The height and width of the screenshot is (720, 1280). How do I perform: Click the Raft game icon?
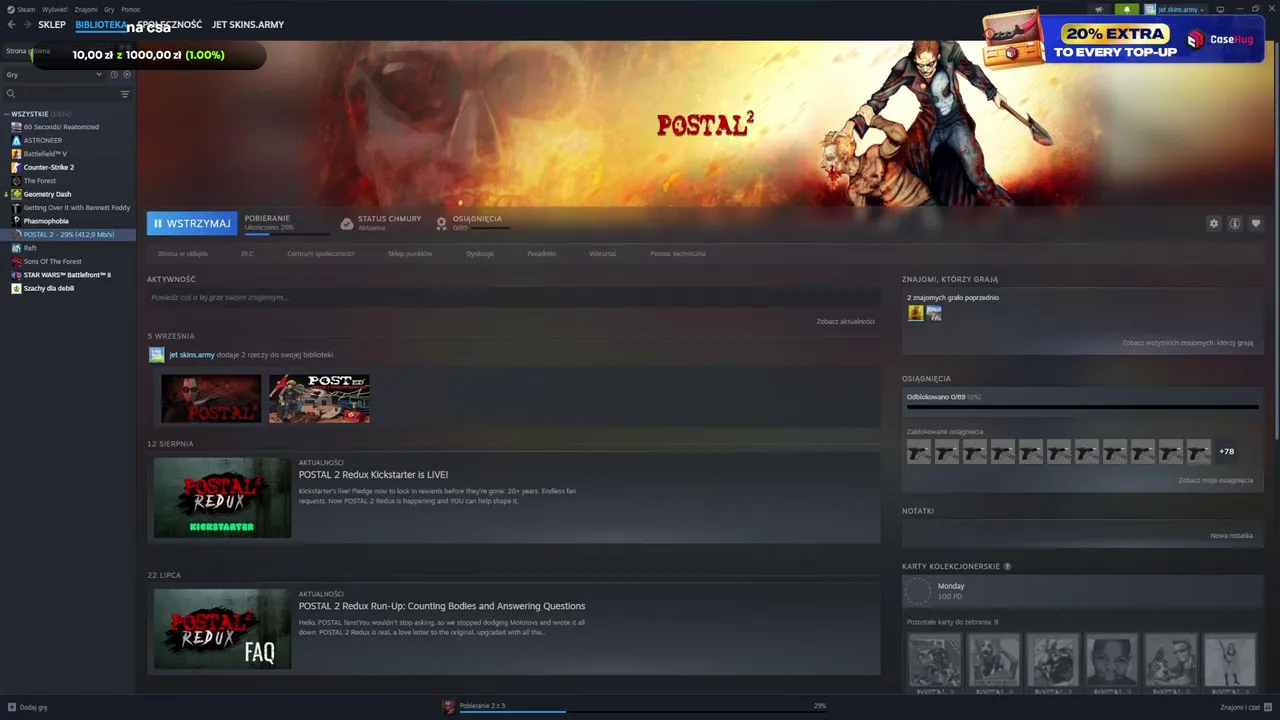pos(16,248)
